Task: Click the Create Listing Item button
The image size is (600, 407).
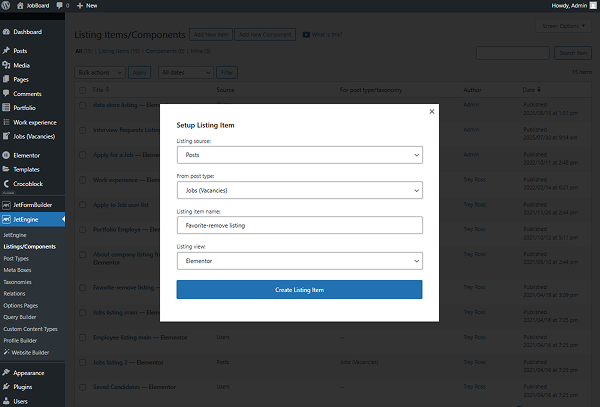Action: [299, 290]
